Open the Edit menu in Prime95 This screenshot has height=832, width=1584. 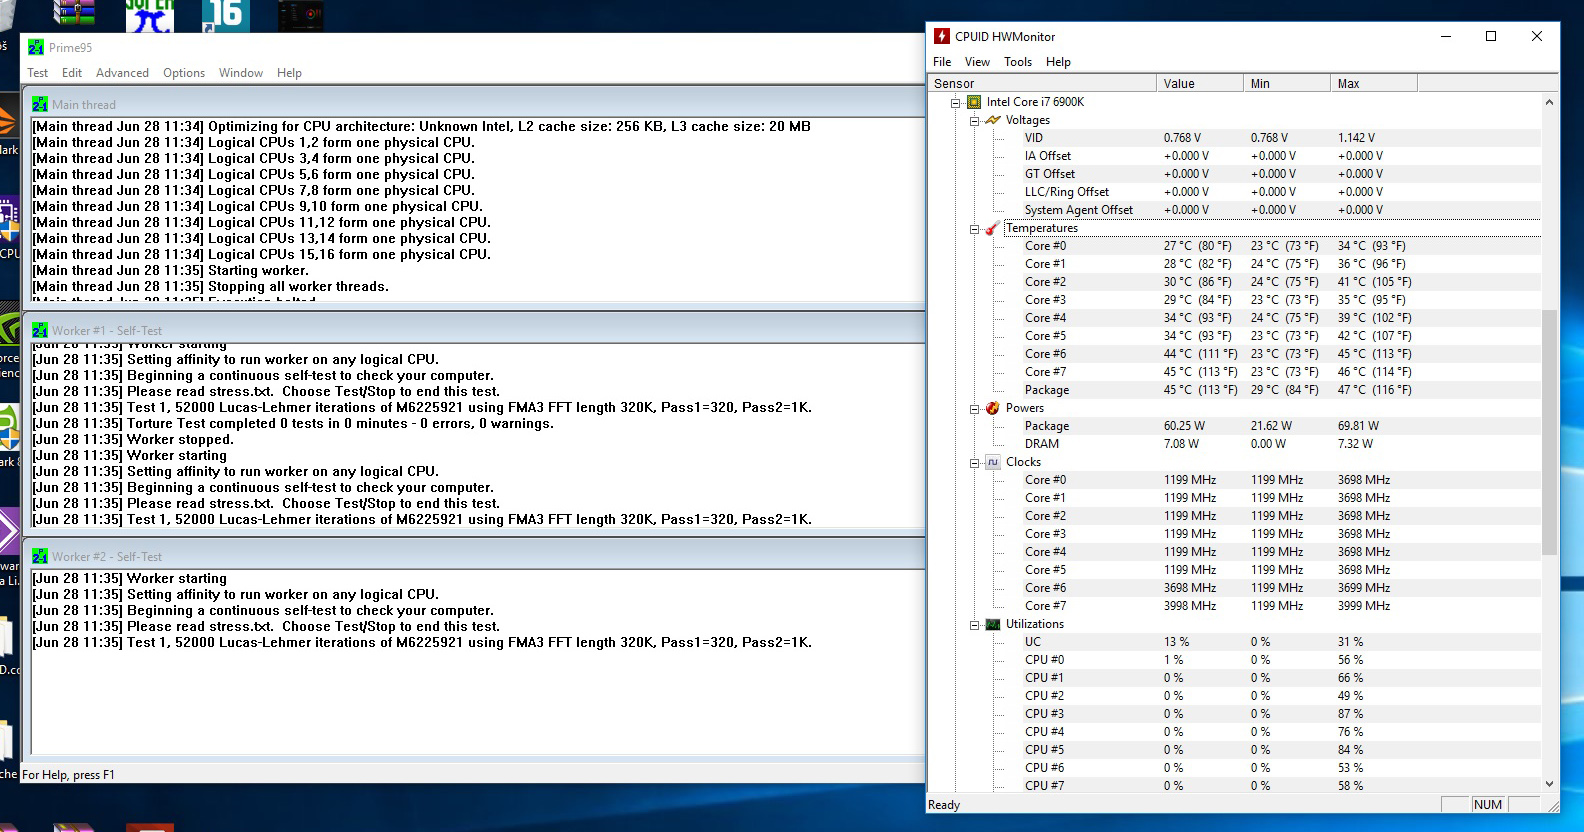coord(72,73)
